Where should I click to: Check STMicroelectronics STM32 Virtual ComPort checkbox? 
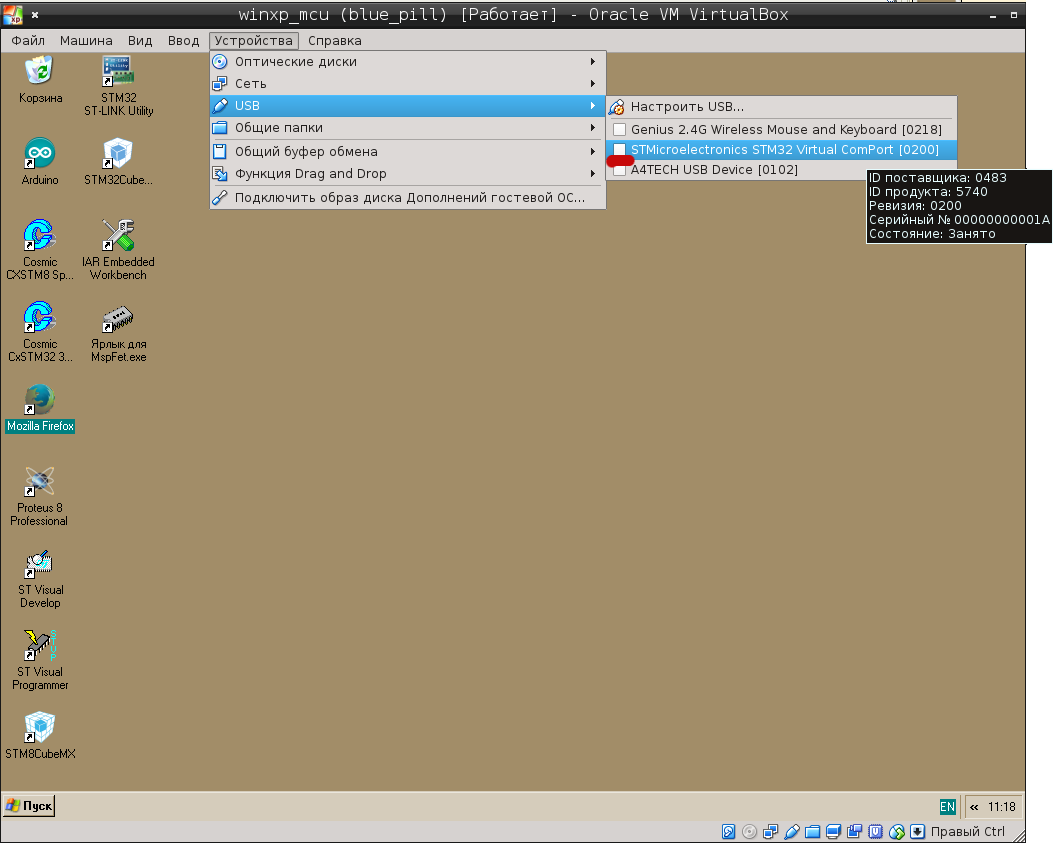coord(619,149)
